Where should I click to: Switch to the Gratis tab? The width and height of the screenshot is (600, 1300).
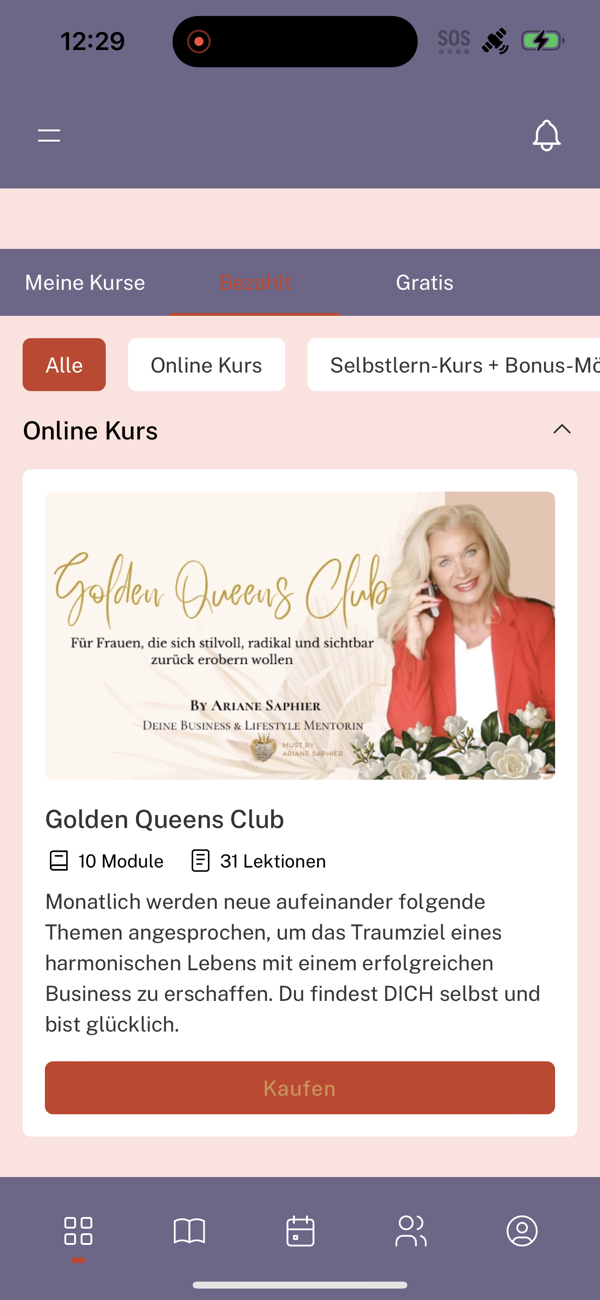coord(425,282)
